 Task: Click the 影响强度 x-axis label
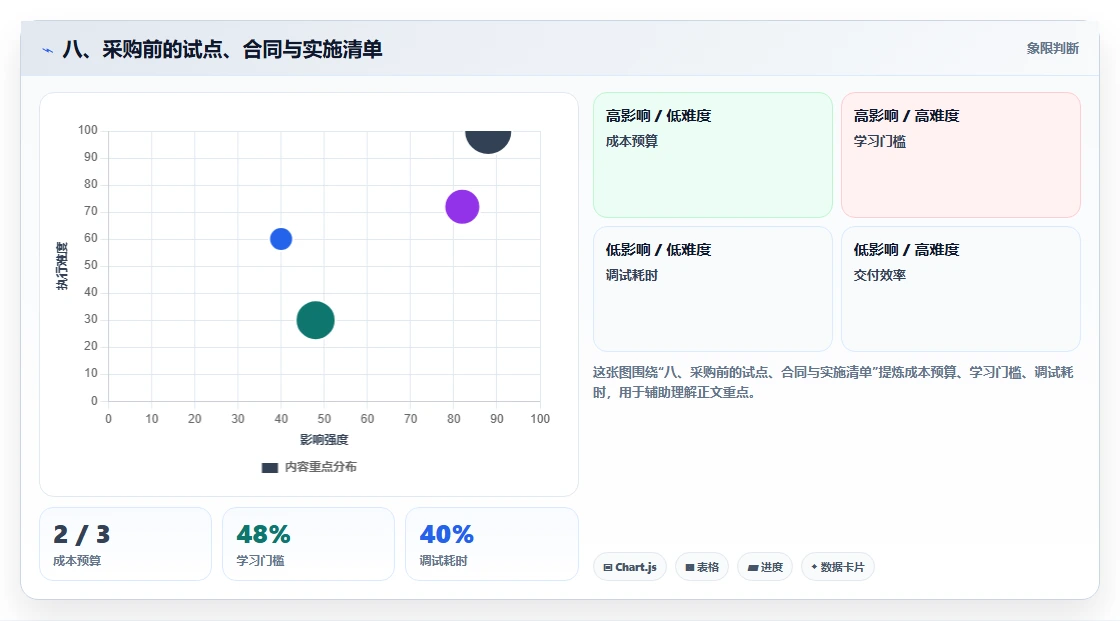coord(324,439)
